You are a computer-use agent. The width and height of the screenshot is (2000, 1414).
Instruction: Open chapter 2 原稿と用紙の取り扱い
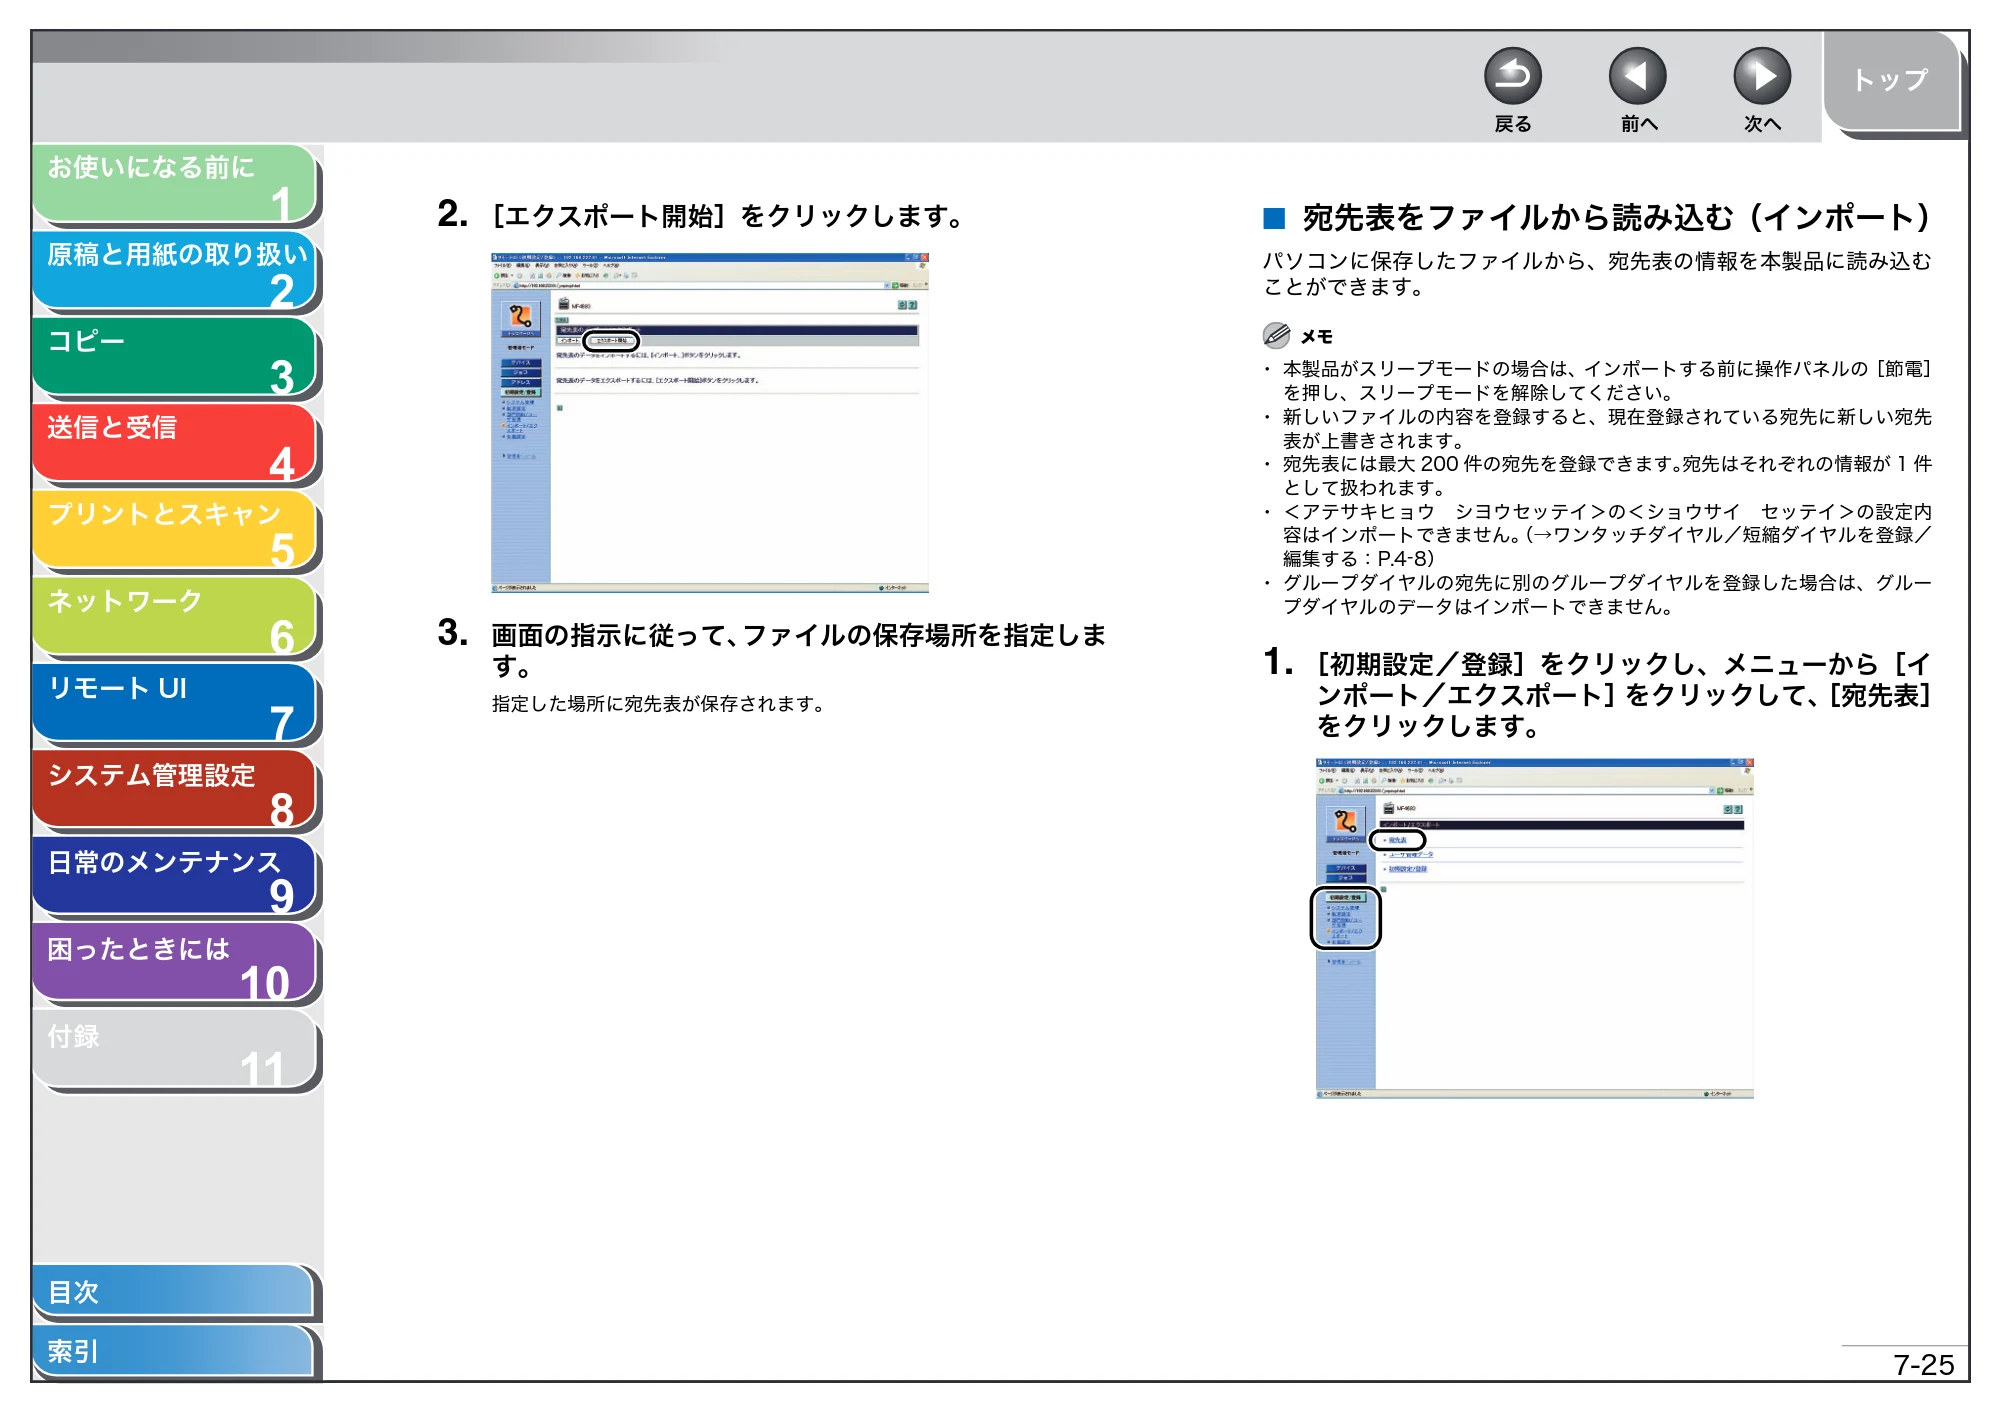click(174, 271)
